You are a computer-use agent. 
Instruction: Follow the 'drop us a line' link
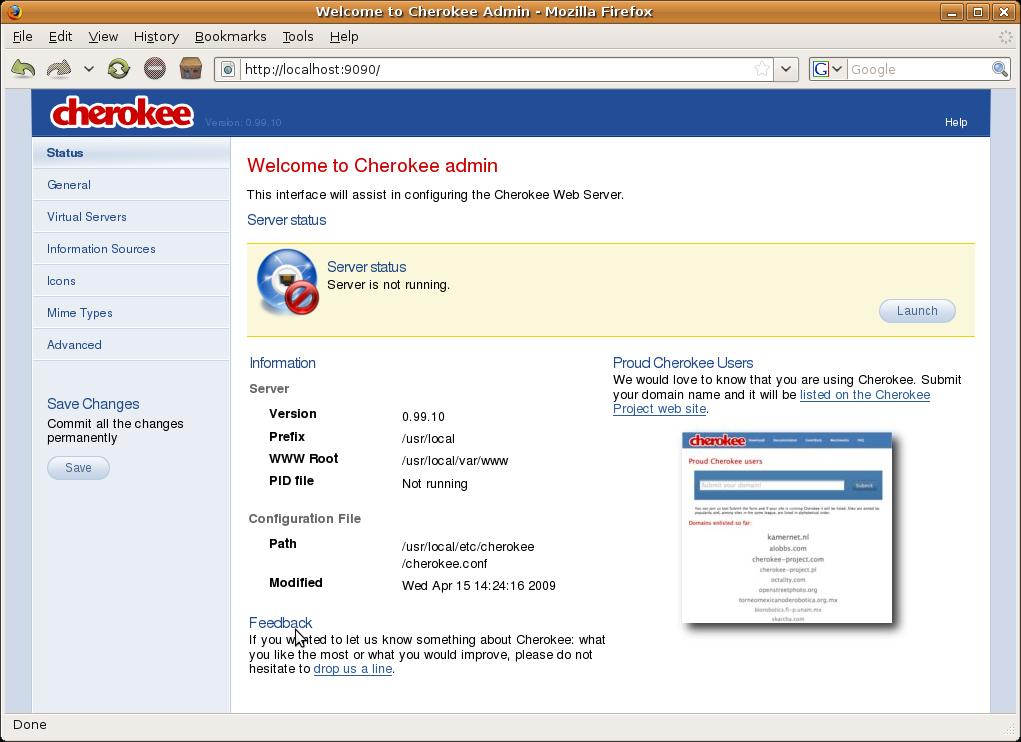click(352, 669)
